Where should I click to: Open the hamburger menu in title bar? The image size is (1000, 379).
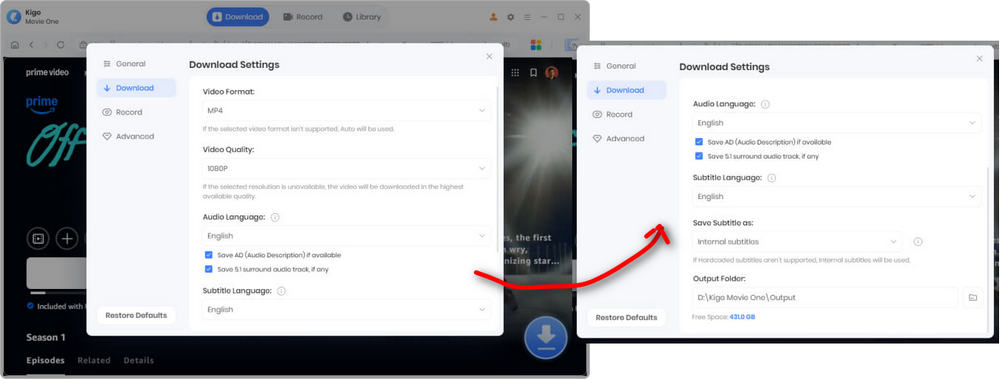tap(527, 17)
